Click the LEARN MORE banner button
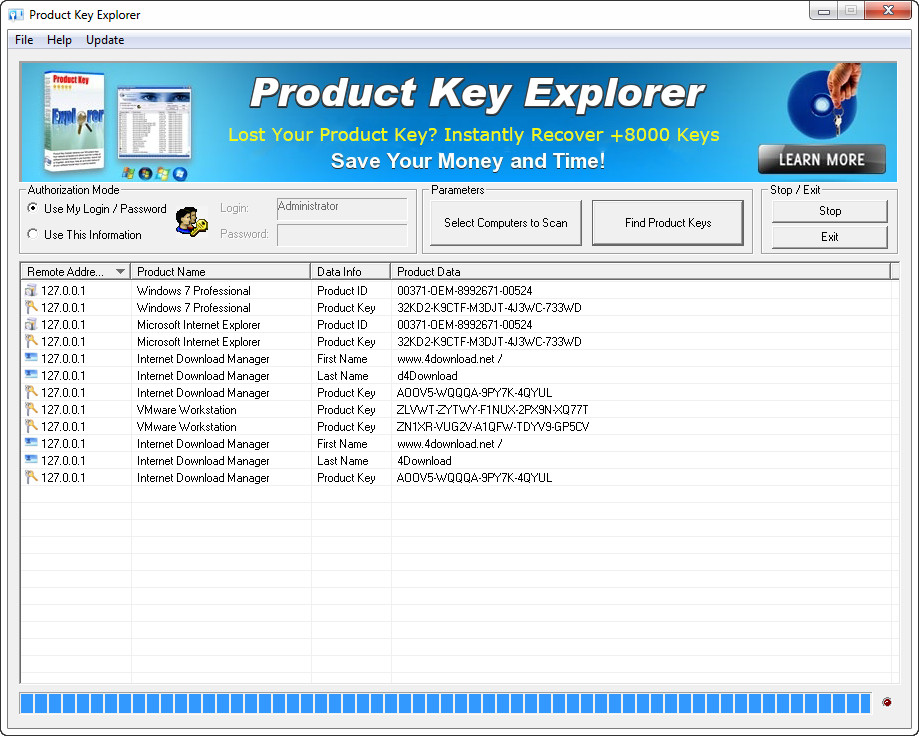Viewport: 919px width, 736px height. click(x=822, y=159)
